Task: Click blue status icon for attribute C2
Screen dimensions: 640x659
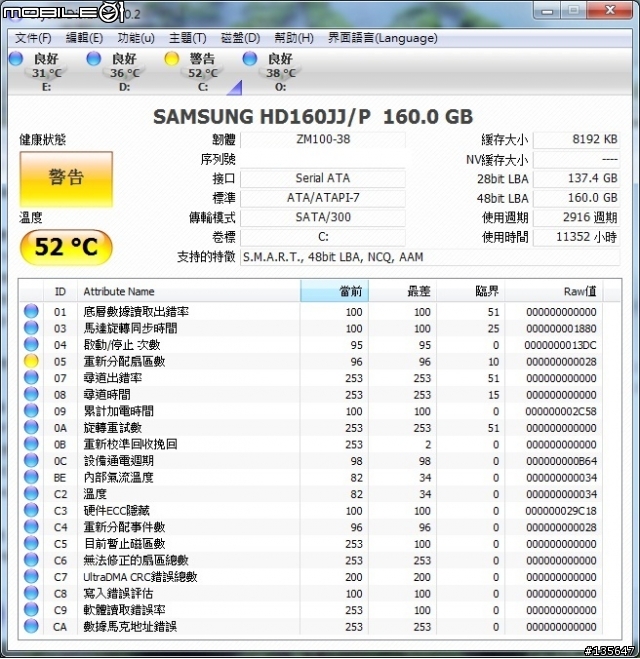Action: [31, 493]
